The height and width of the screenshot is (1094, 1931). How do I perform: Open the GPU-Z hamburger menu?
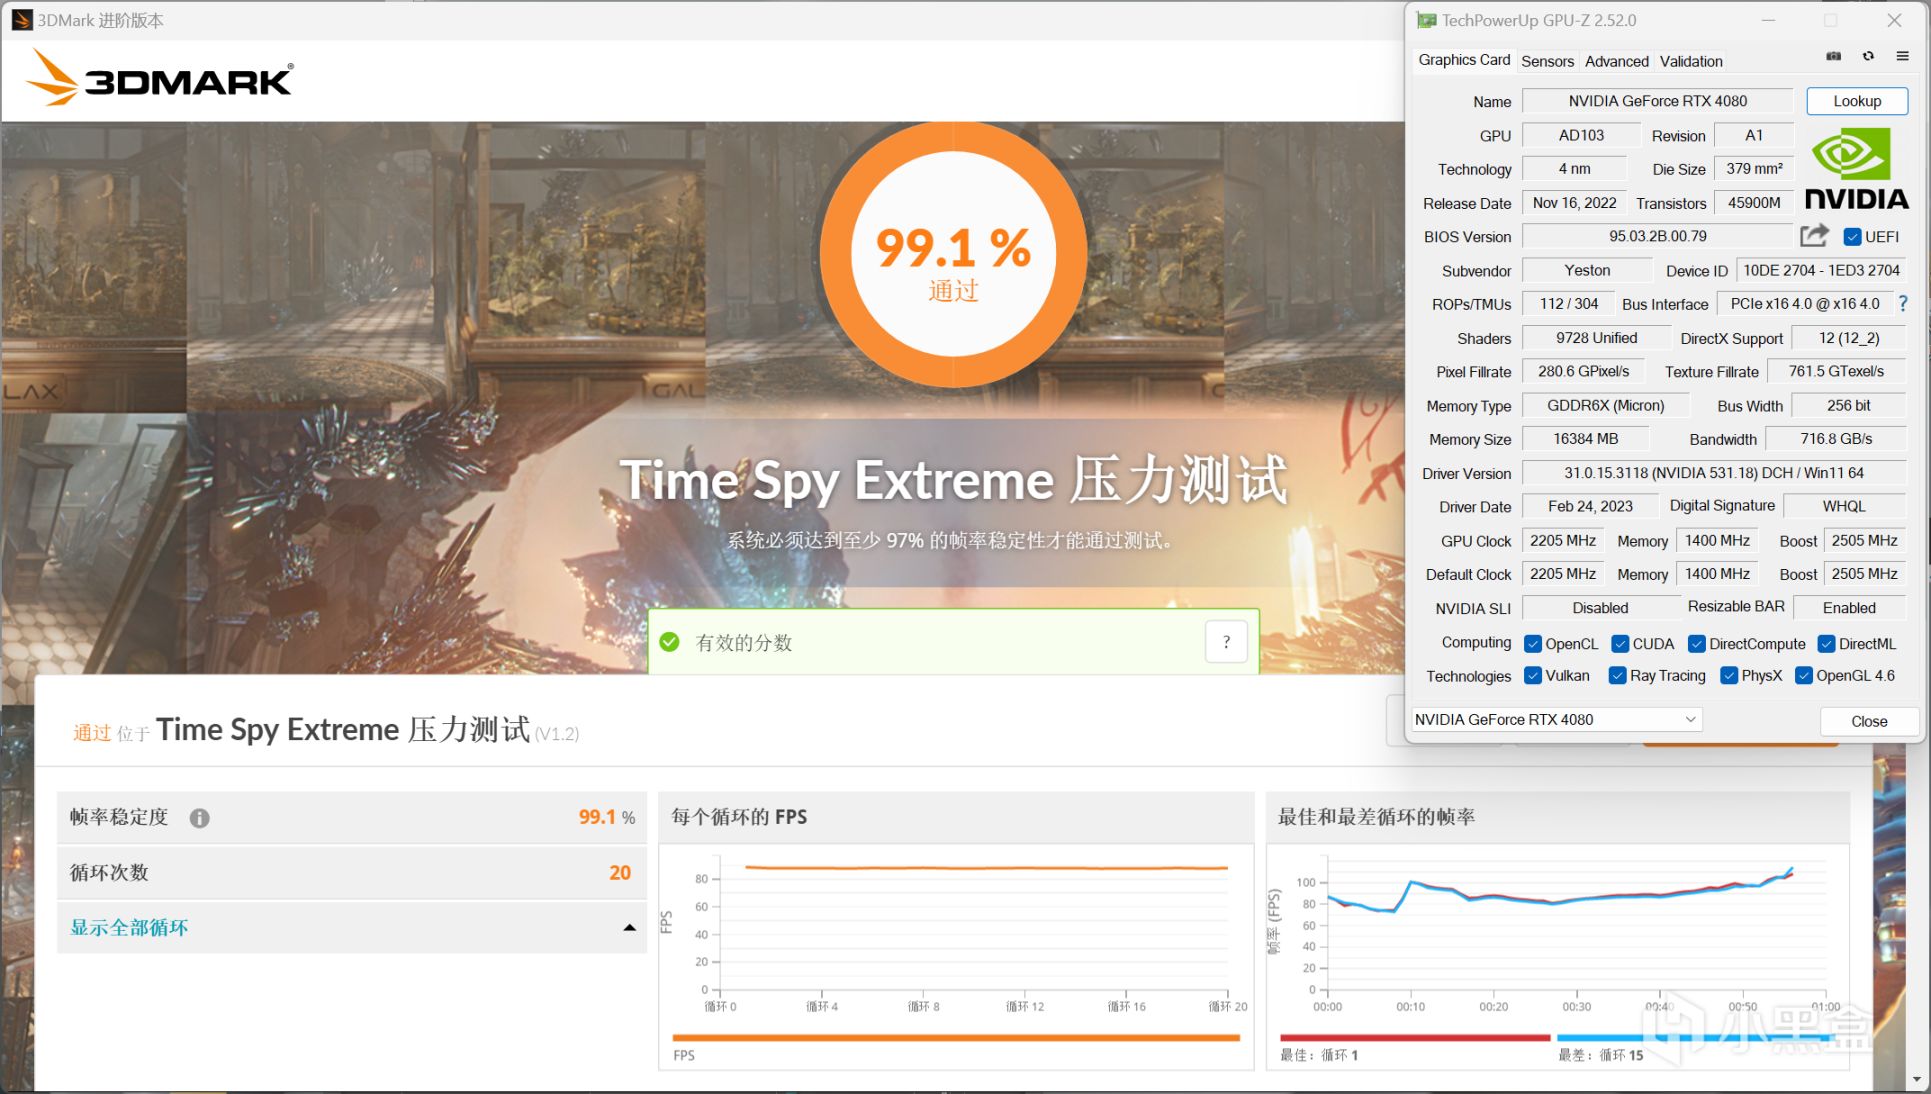(1902, 57)
